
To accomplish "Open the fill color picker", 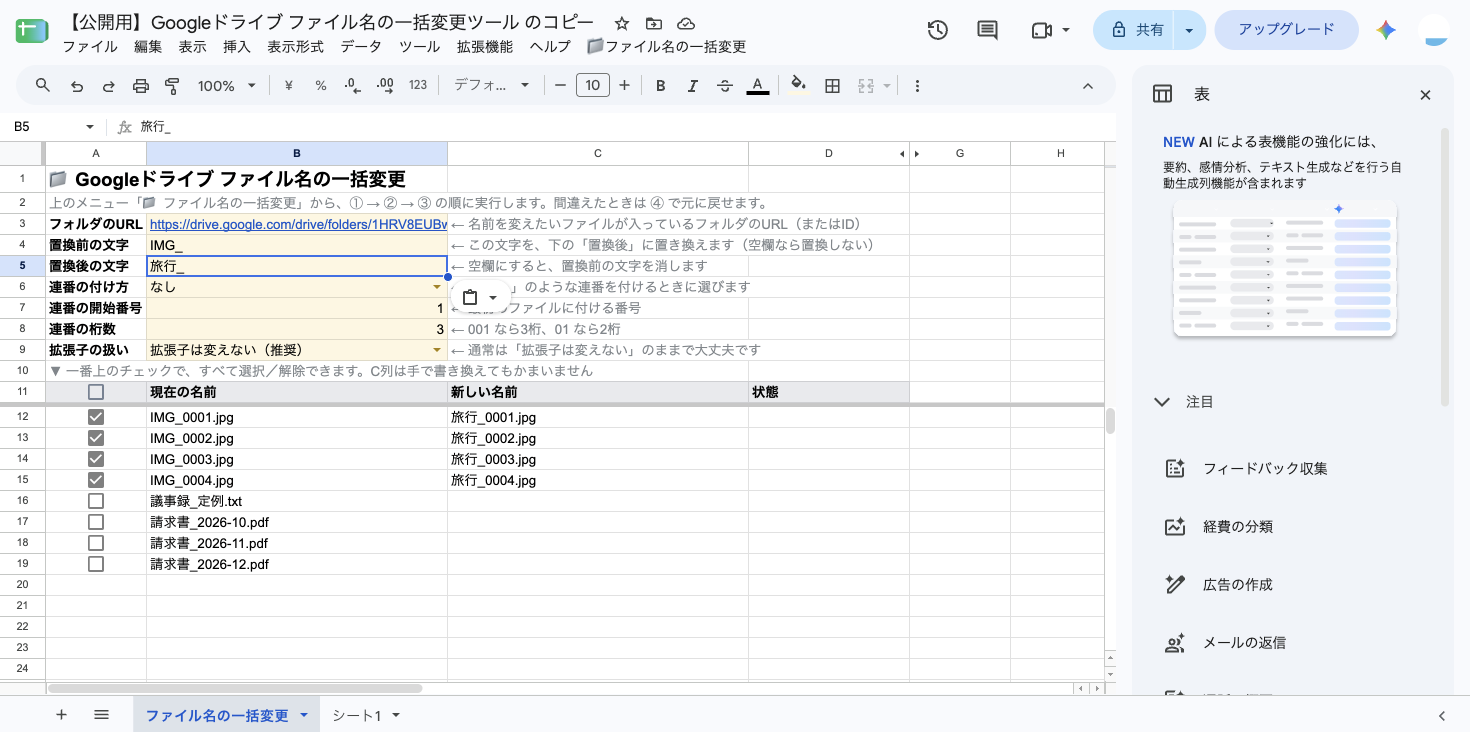I will tap(798, 86).
